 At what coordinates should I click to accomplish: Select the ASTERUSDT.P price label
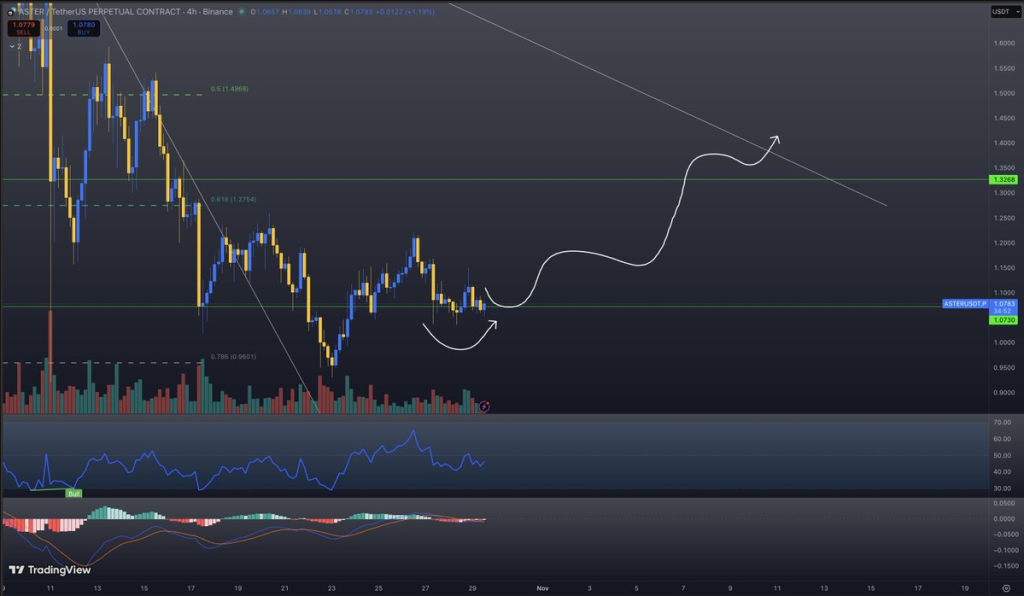965,302
